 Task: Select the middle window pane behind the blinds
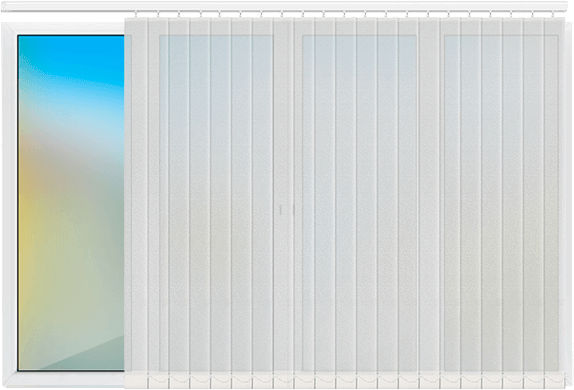[359, 203]
